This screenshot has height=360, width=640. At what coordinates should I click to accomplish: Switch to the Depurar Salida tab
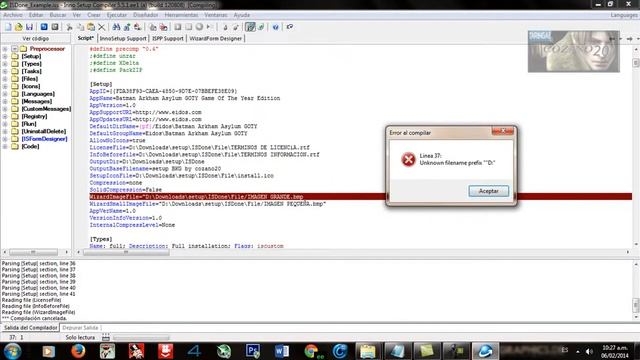80,328
